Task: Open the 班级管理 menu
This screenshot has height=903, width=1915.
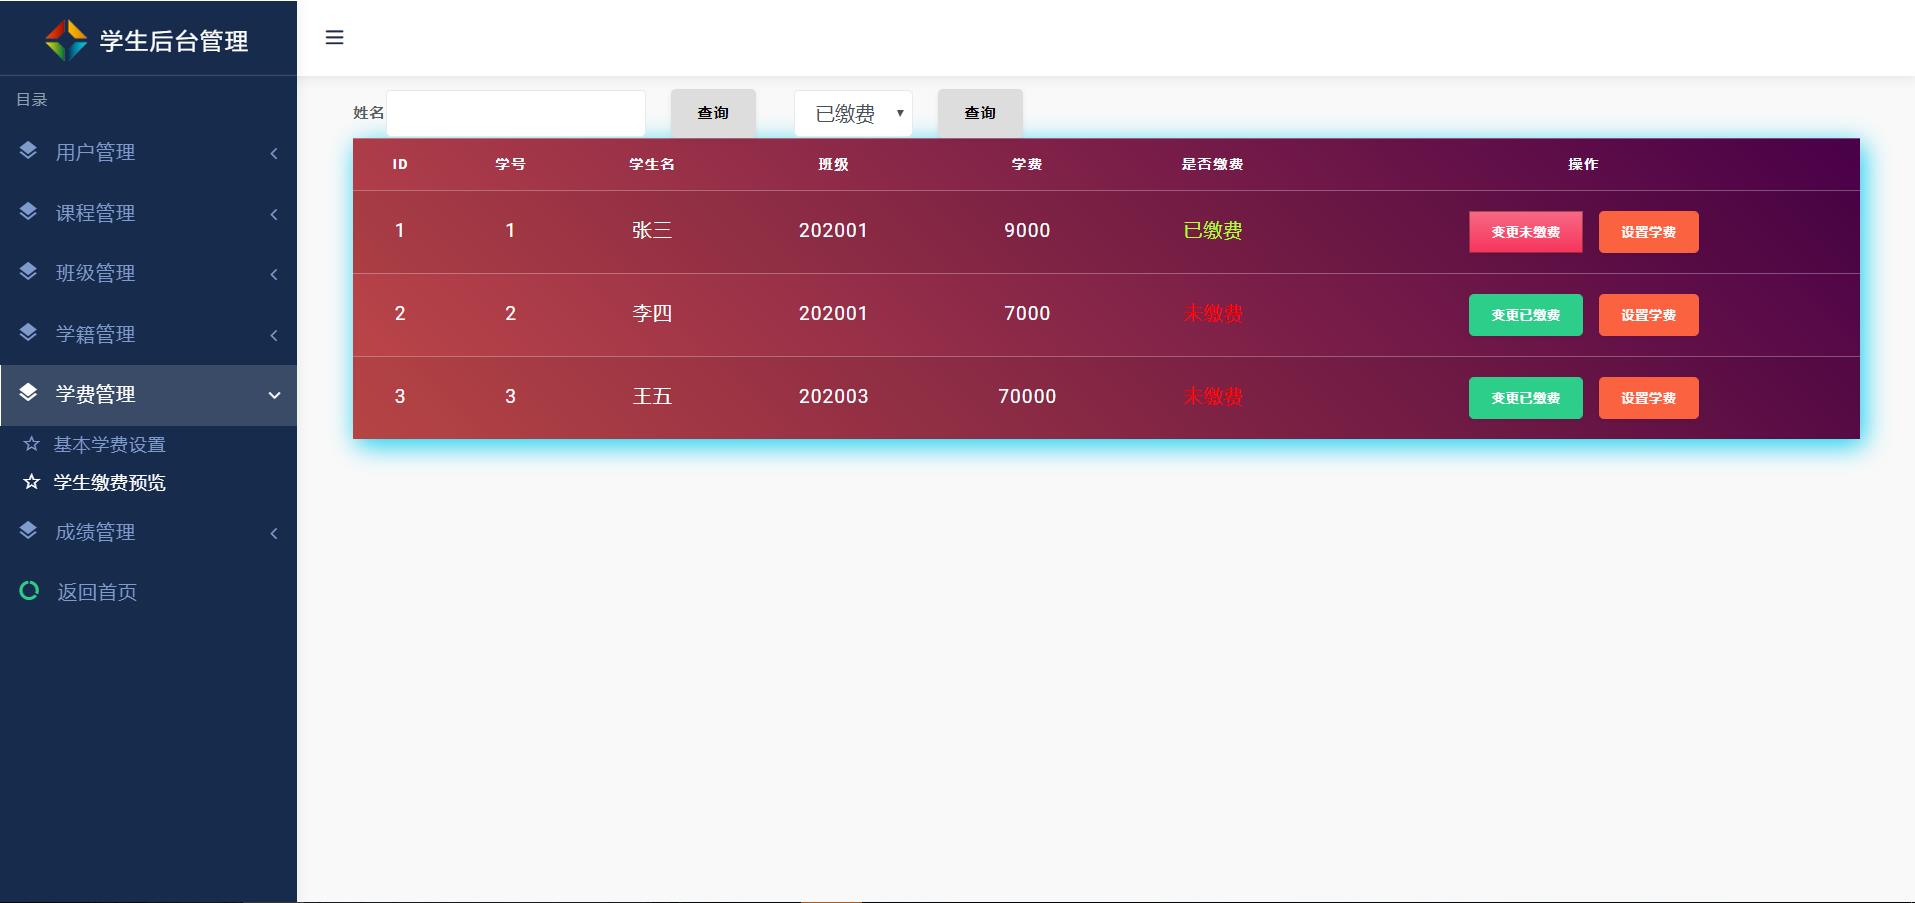Action: [148, 273]
